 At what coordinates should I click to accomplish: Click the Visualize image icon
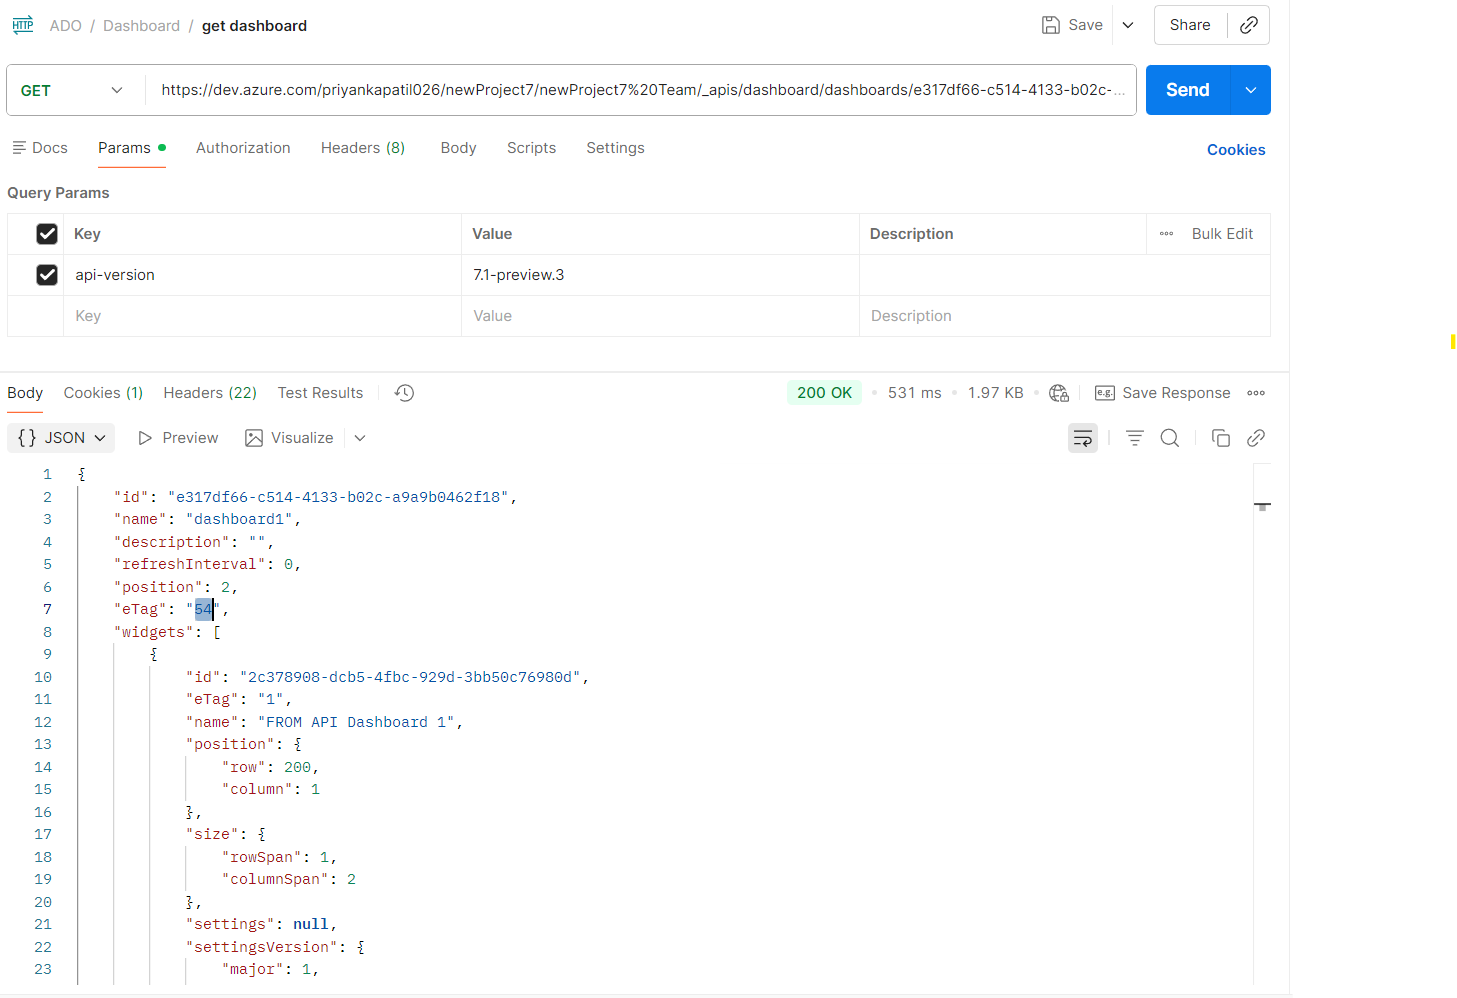pyautogui.click(x=254, y=438)
